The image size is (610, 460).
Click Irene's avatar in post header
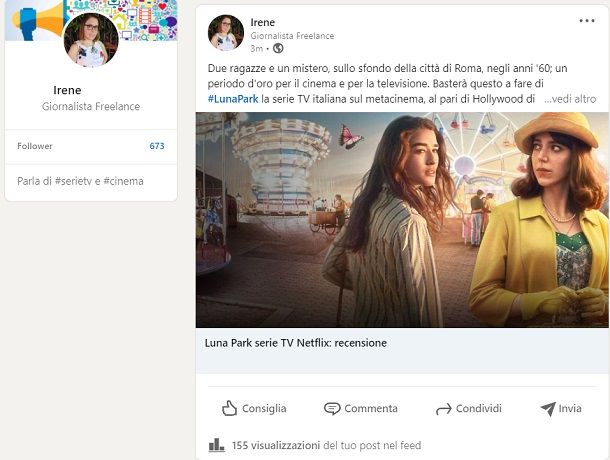[x=226, y=33]
